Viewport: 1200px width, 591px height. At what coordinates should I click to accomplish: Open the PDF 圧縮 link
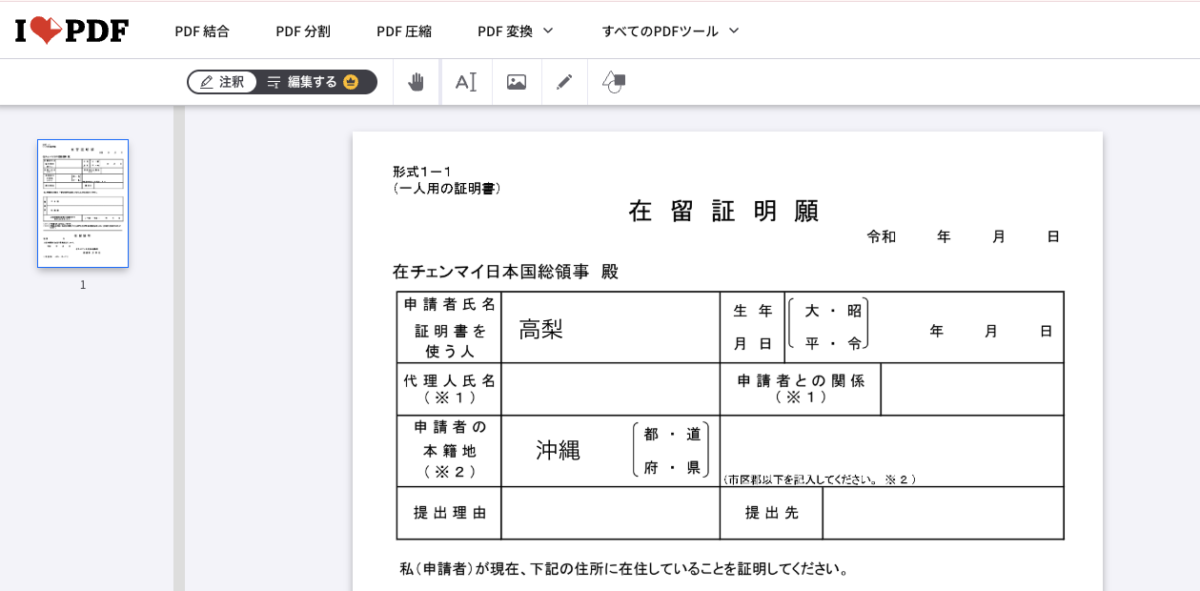click(x=404, y=31)
